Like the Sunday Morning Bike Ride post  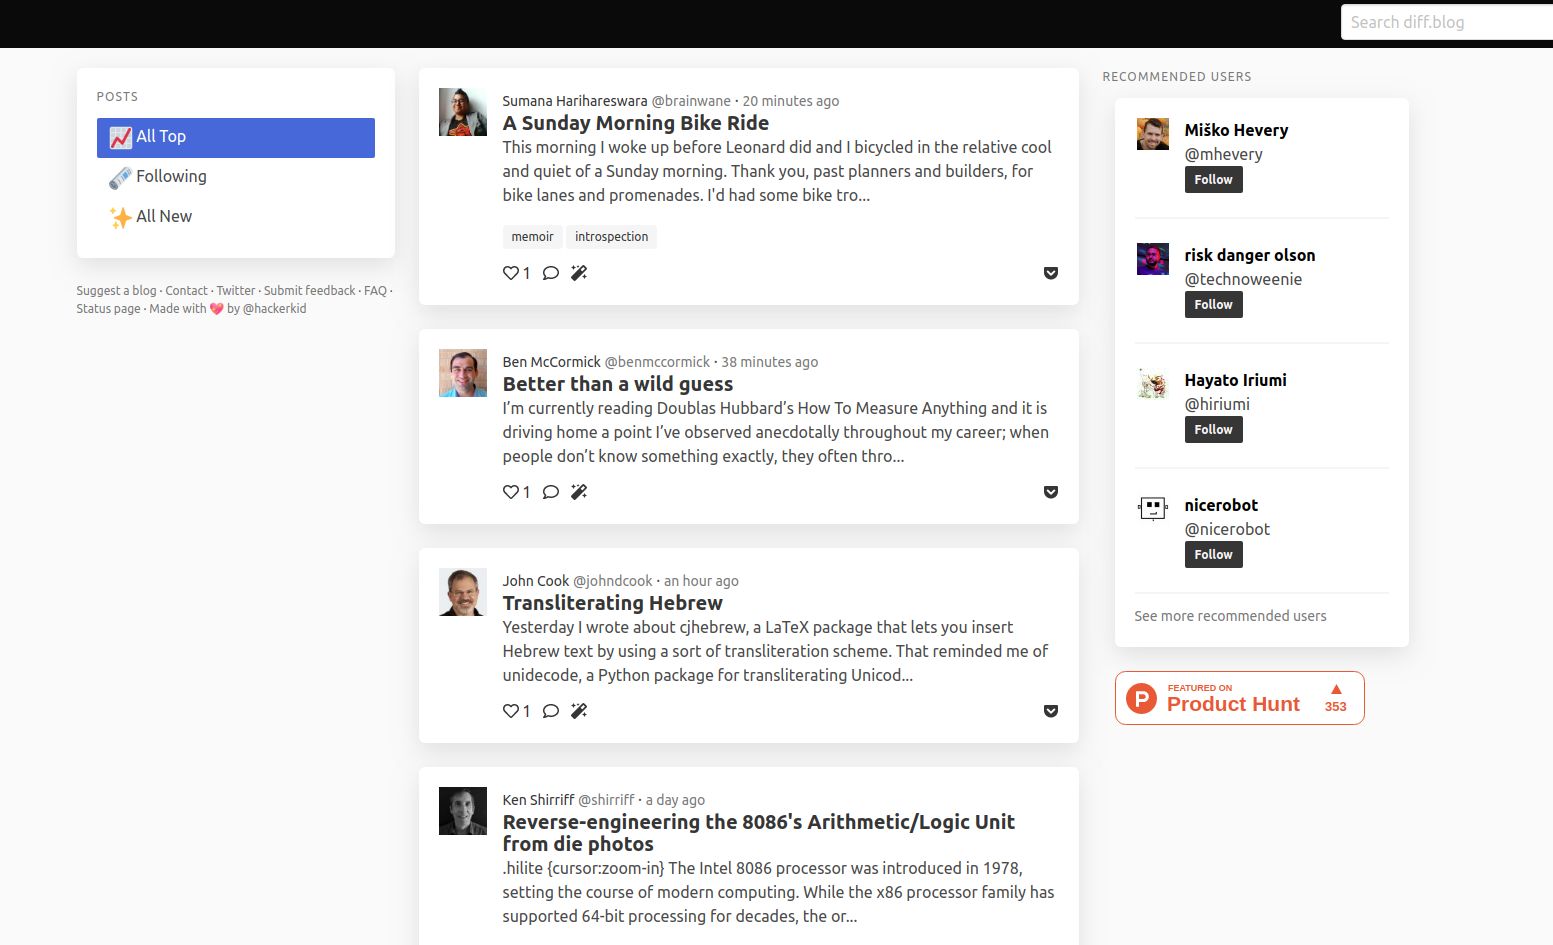[509, 272]
